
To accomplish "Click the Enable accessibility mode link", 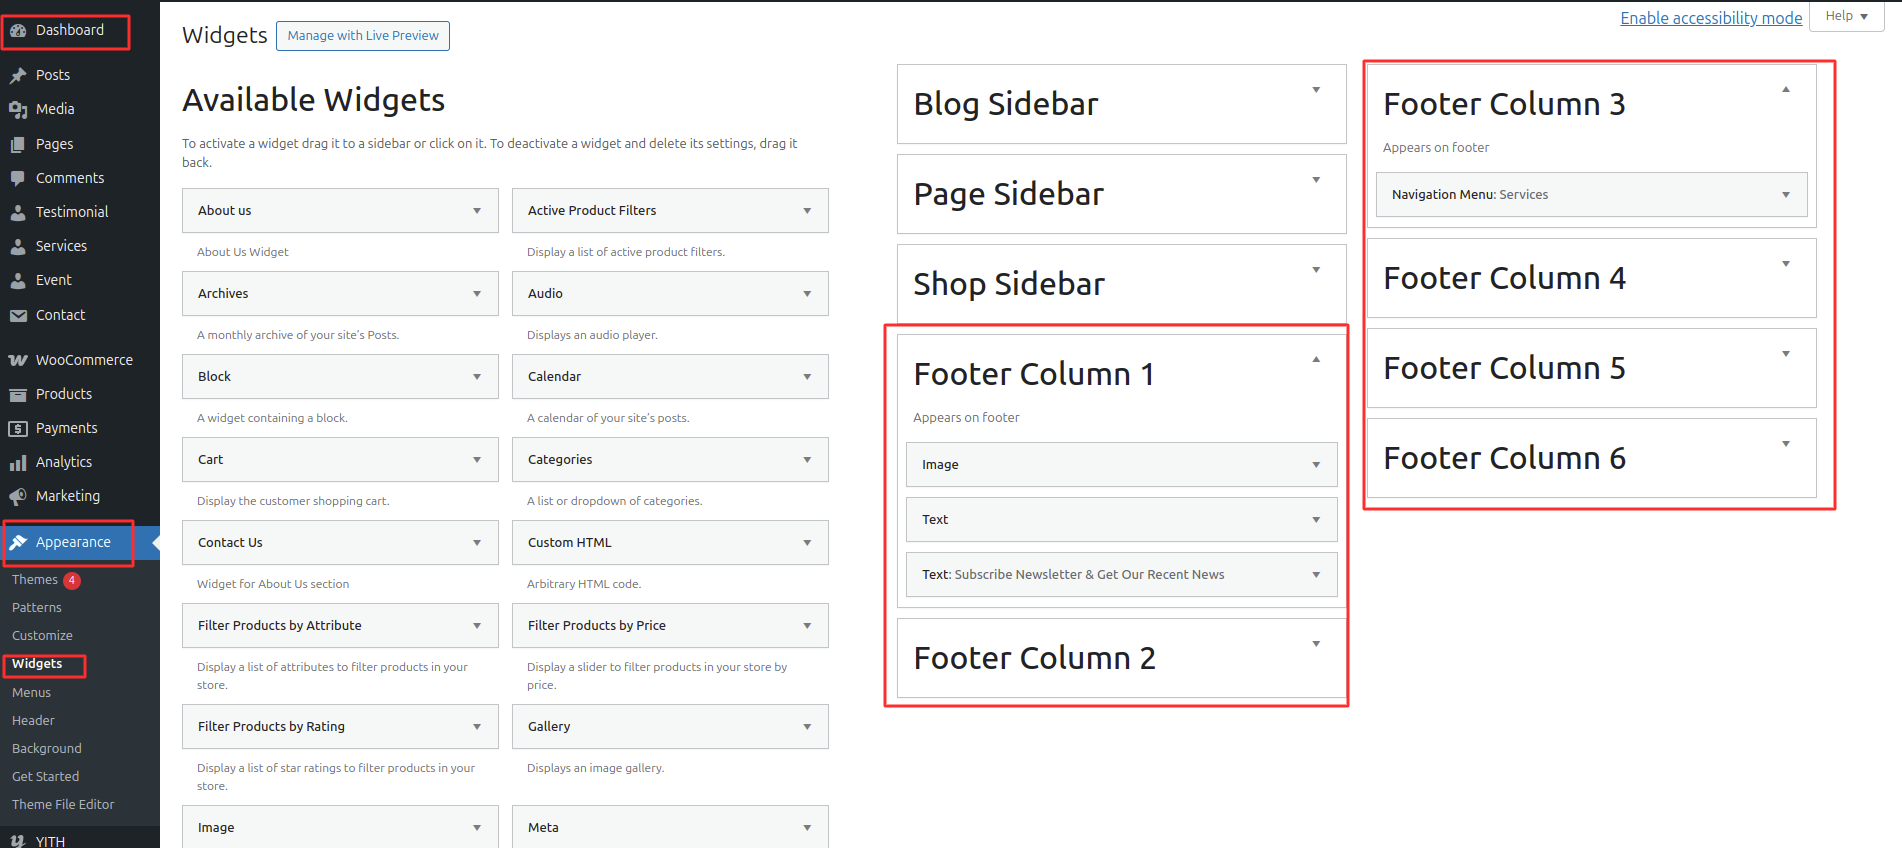I will (1711, 17).
